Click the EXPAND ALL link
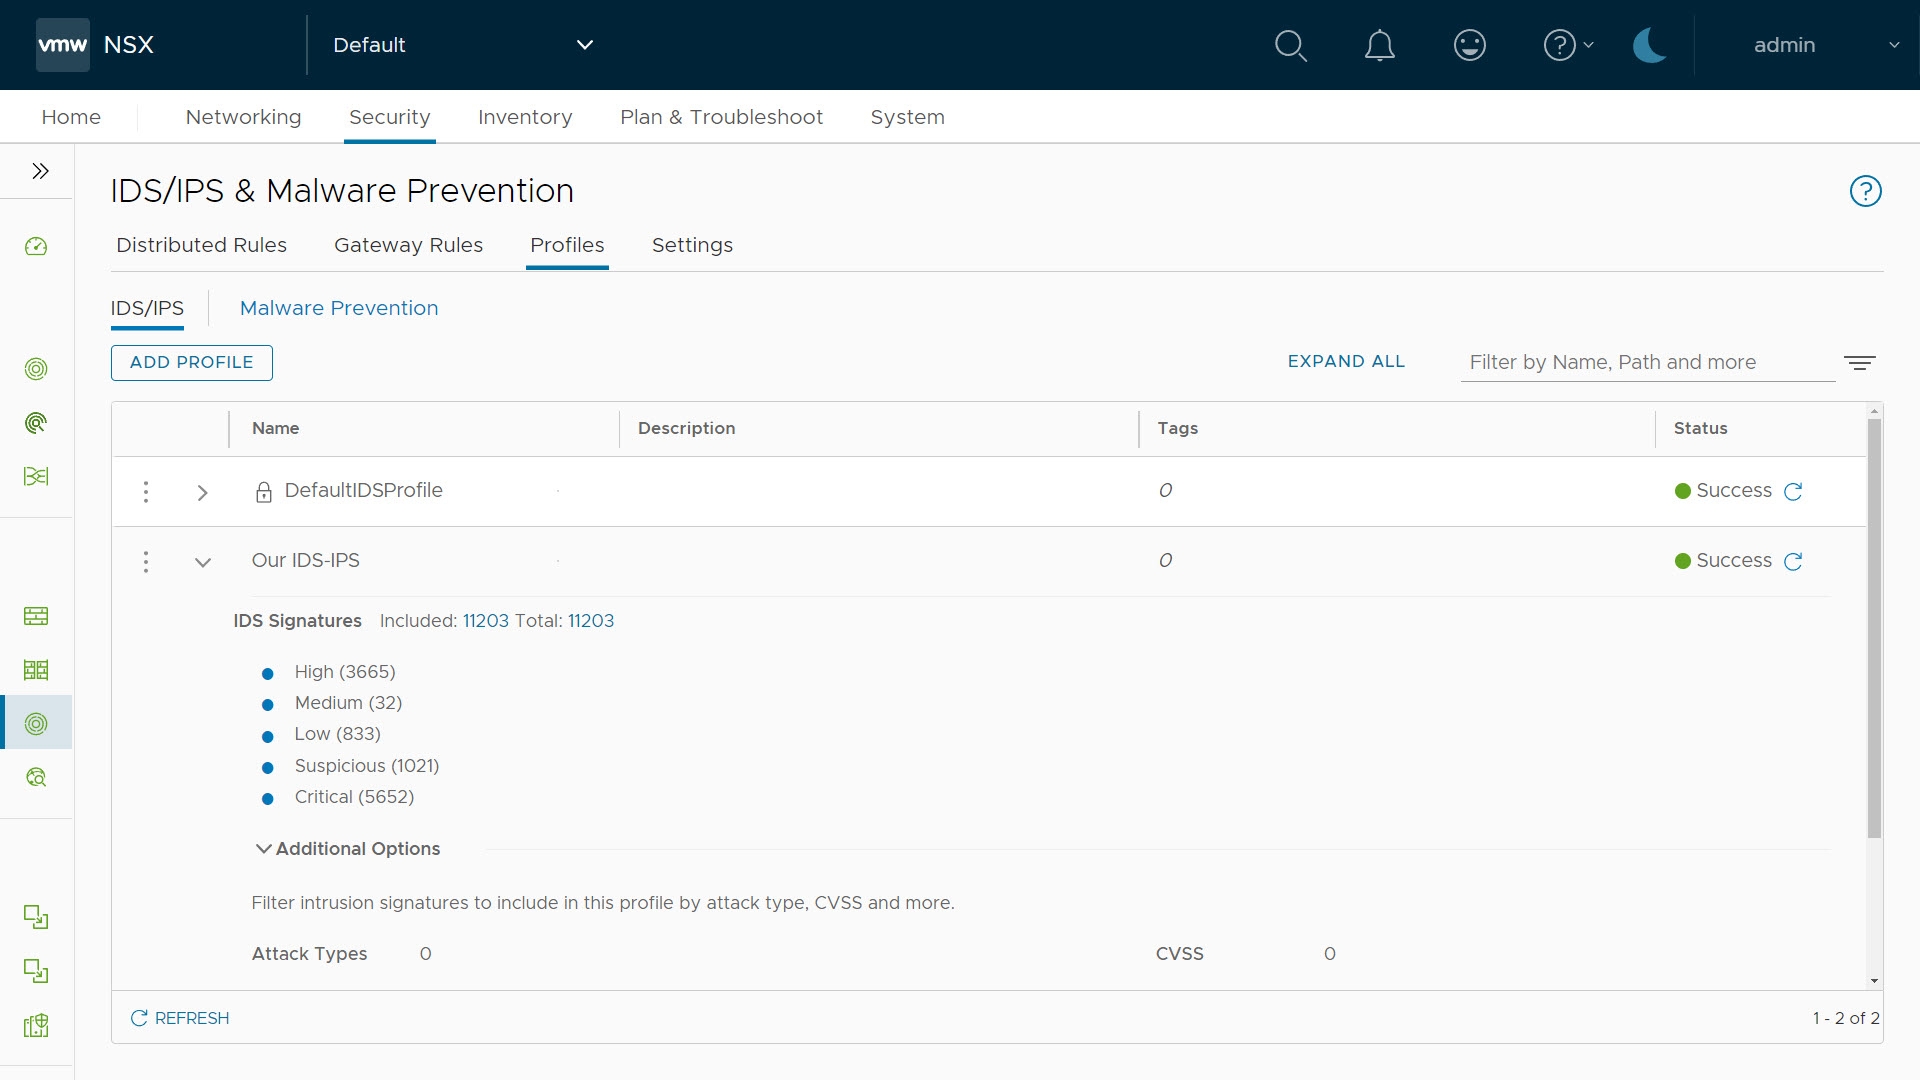 1345,361
